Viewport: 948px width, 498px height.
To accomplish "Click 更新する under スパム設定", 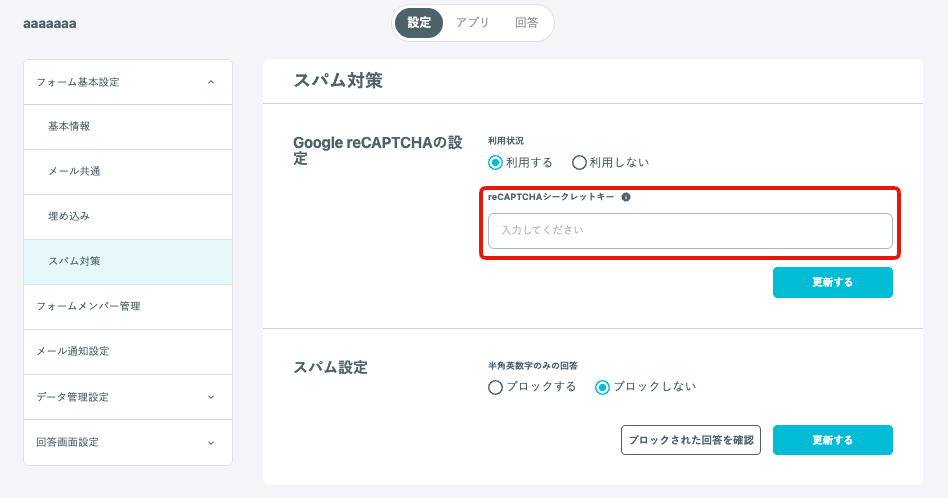I will point(833,440).
